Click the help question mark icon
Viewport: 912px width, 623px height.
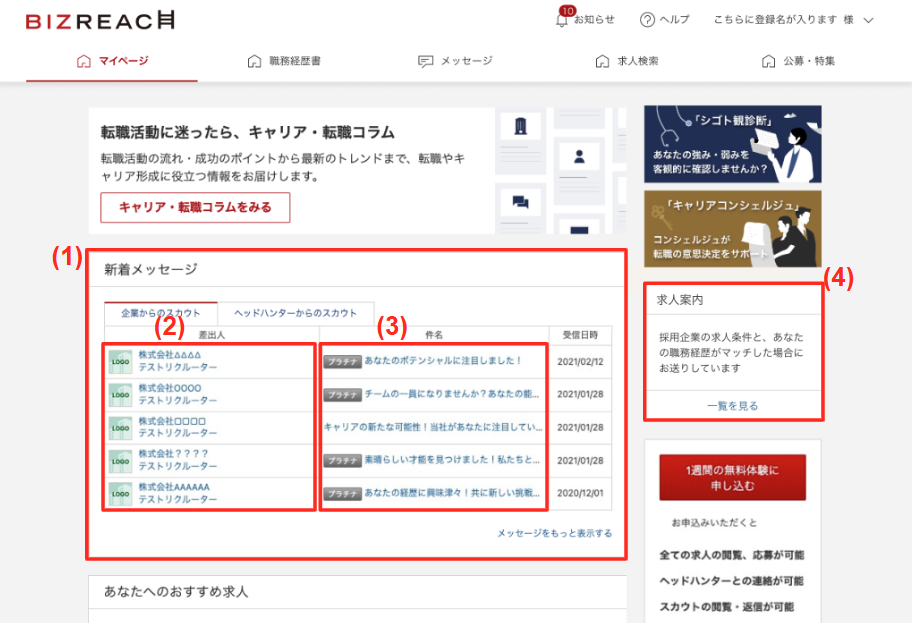click(x=647, y=20)
